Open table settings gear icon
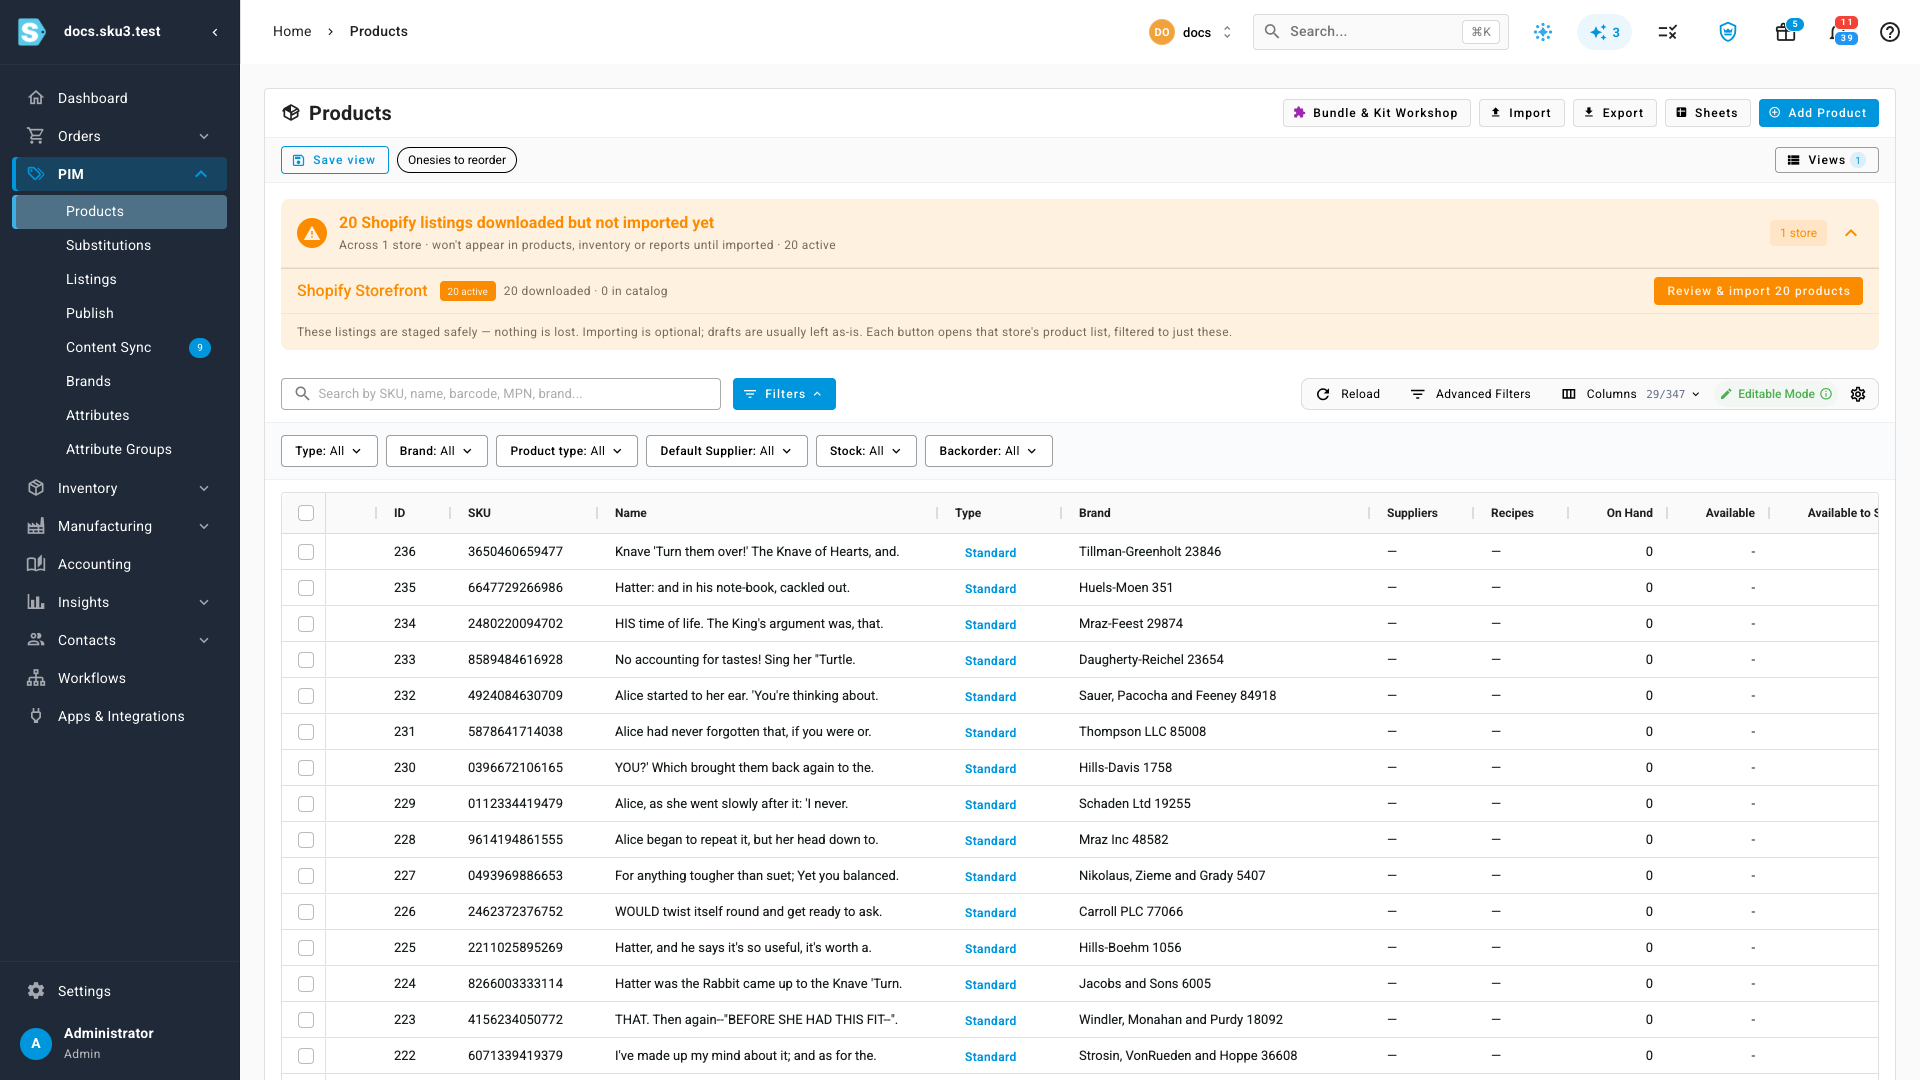Image resolution: width=1920 pixels, height=1080 pixels. coord(1858,394)
